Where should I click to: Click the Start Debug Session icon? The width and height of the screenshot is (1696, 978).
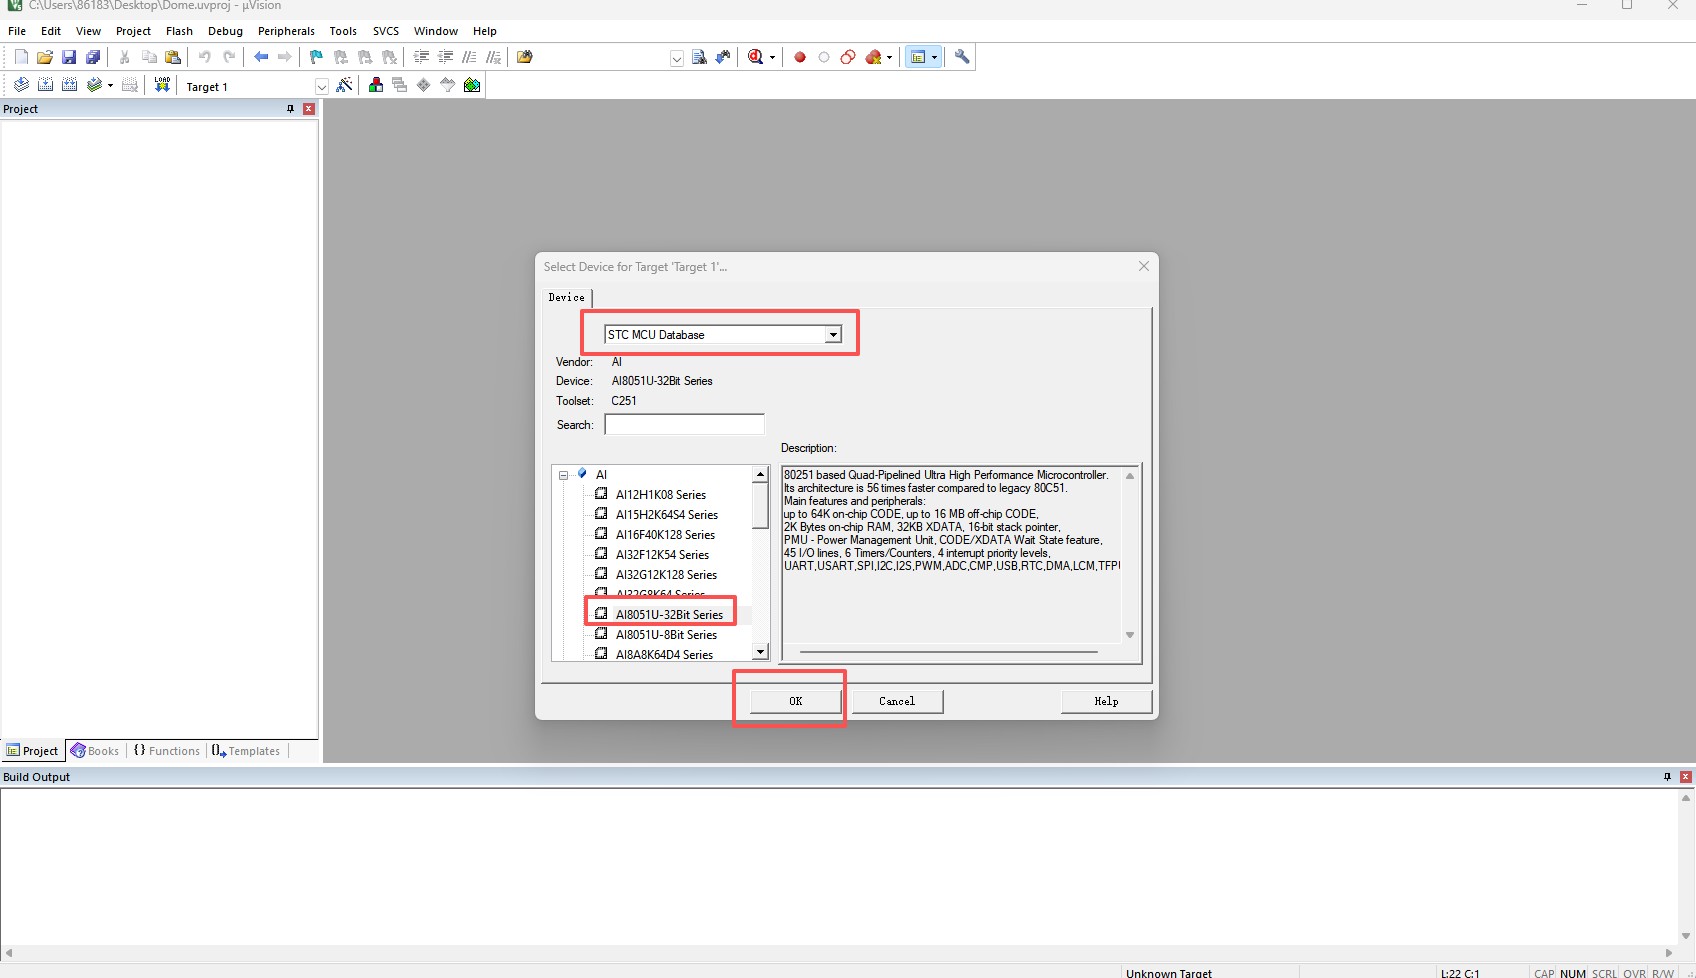click(x=756, y=57)
